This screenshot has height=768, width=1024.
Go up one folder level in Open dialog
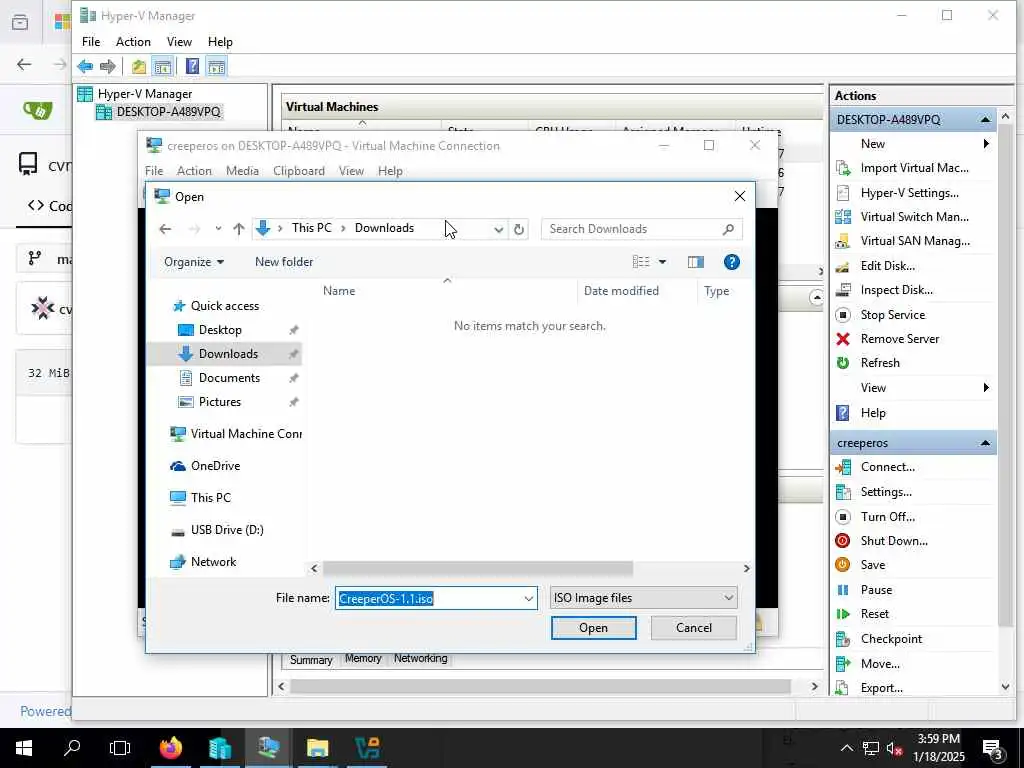[238, 229]
